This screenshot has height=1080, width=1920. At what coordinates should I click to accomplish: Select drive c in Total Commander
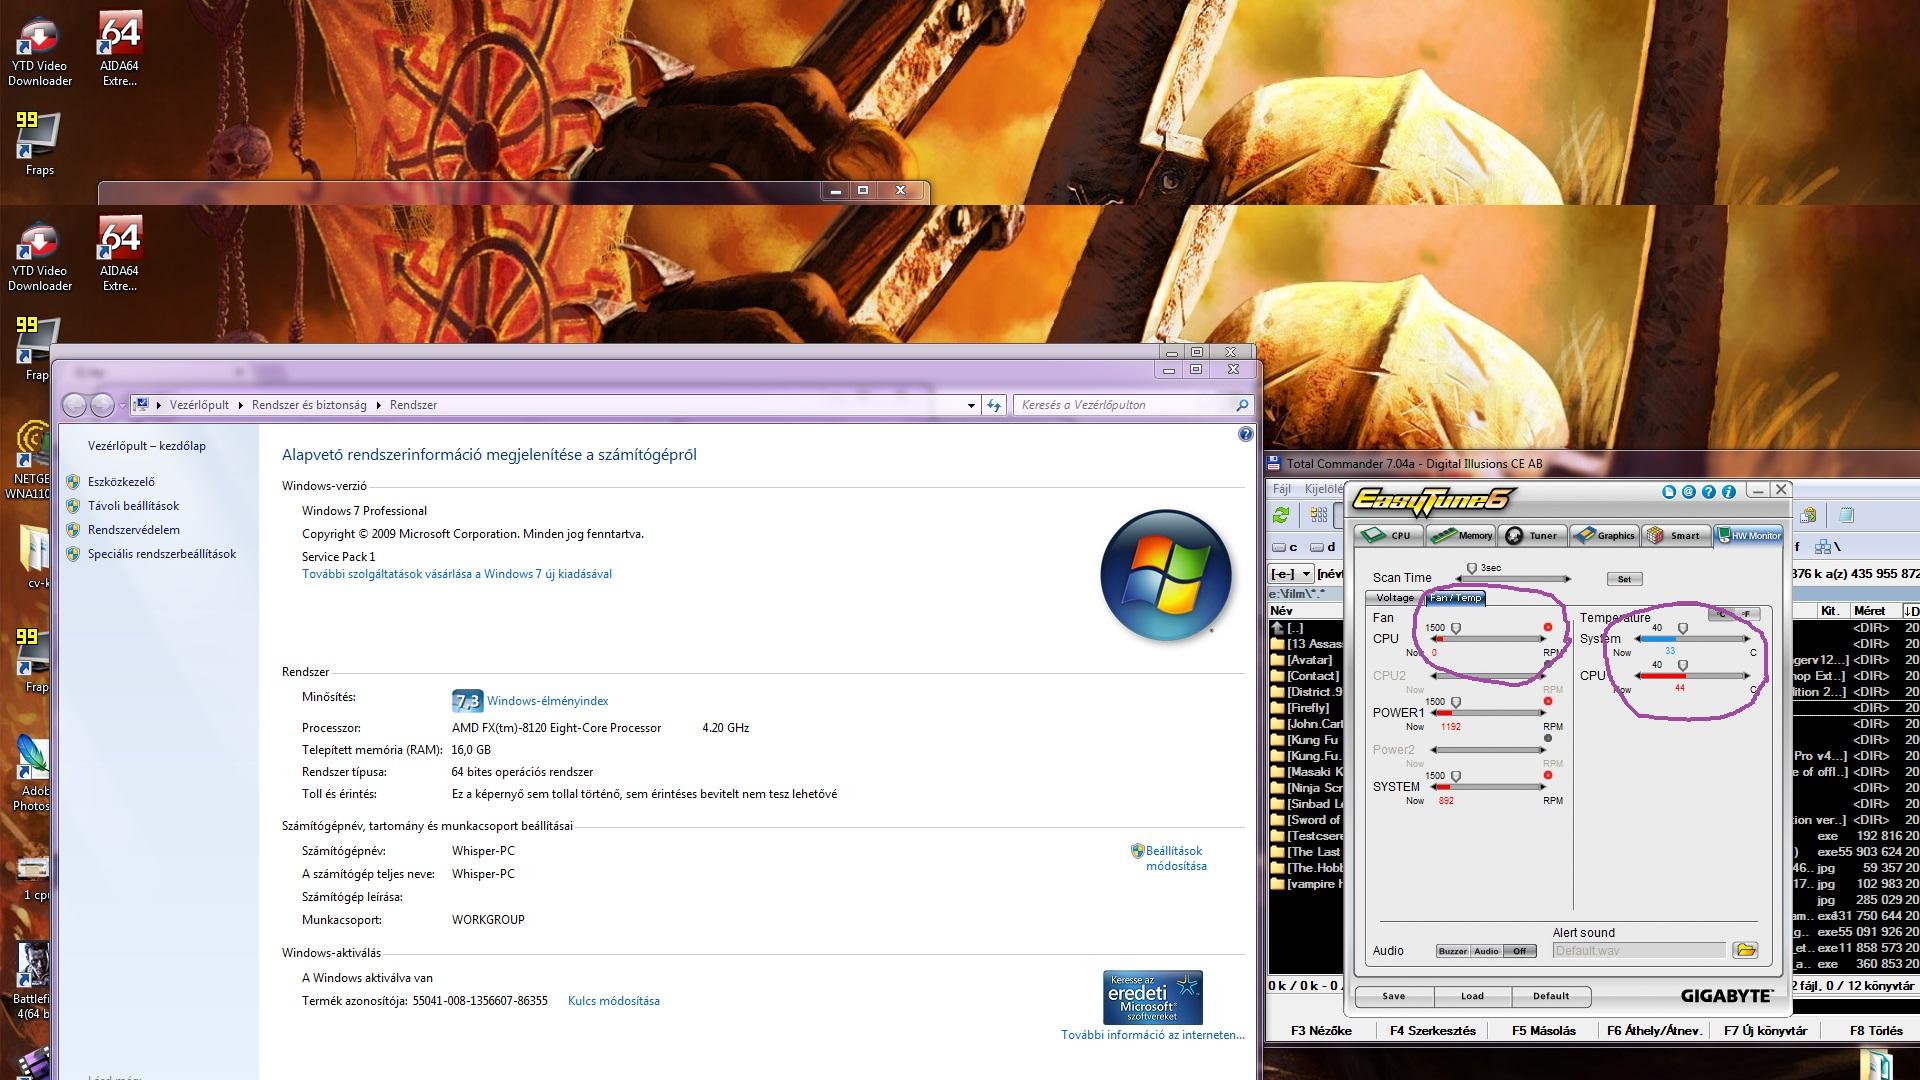1285,547
